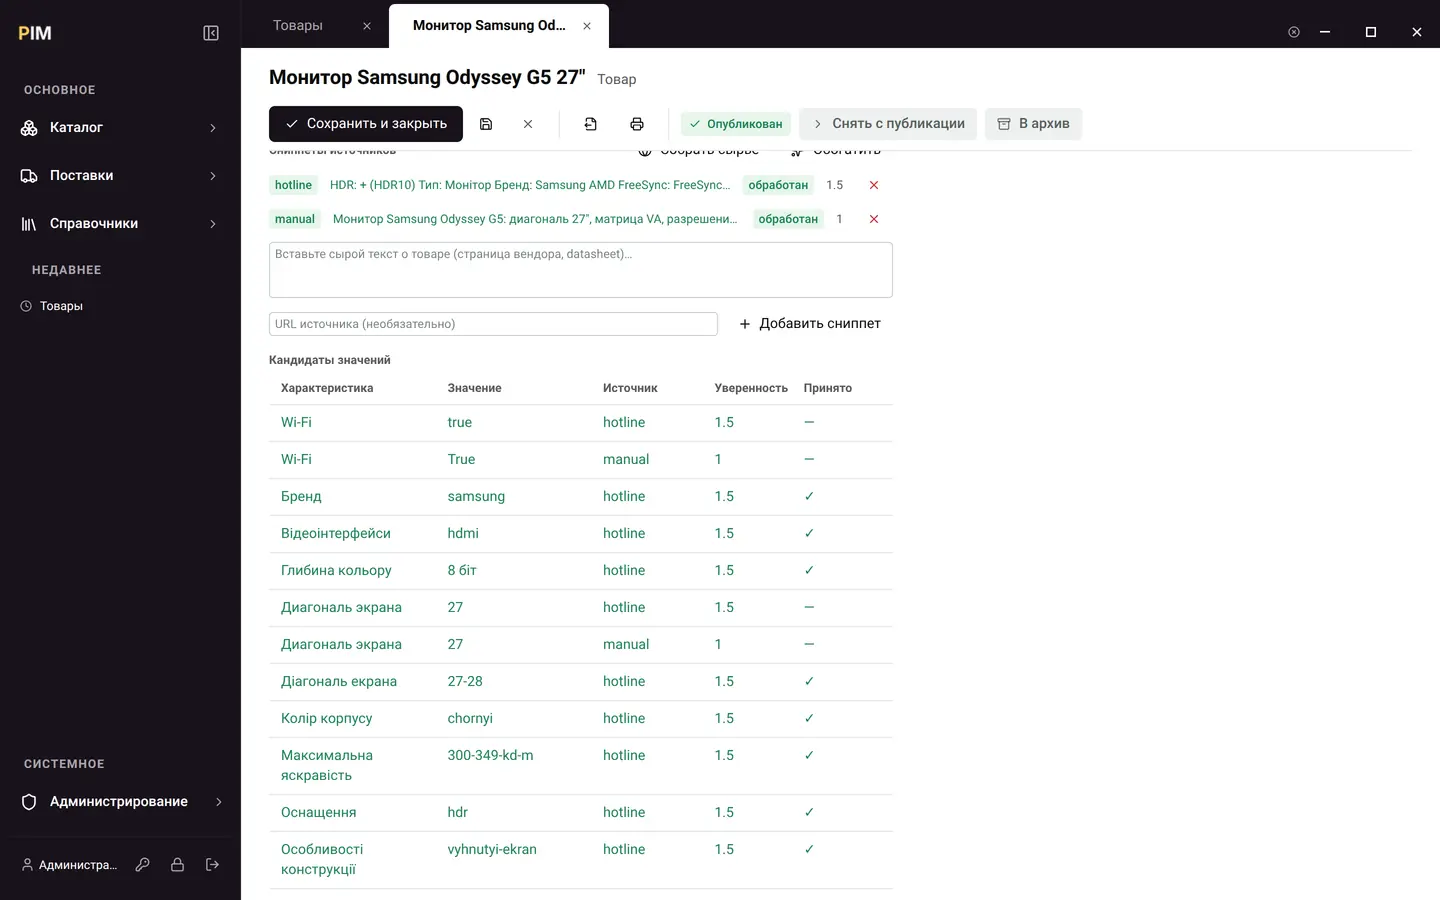
Task: Expand the Поставки menu section
Action: tap(120, 176)
